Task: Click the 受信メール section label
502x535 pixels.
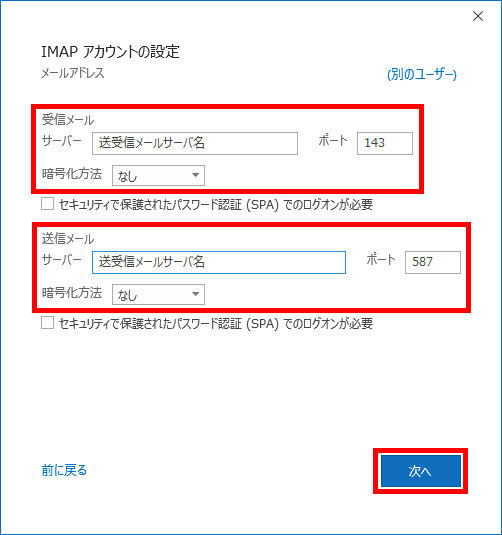Action: click(68, 120)
